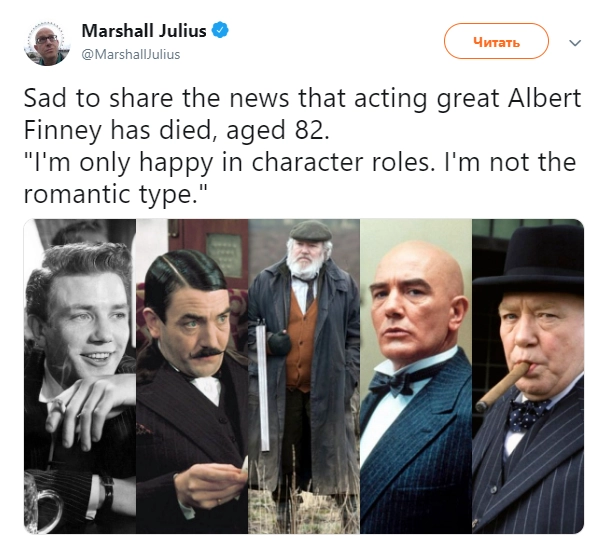This screenshot has width=600, height=547.
Task: Open the black-and-white photo of the smiling man
Action: click(80, 376)
